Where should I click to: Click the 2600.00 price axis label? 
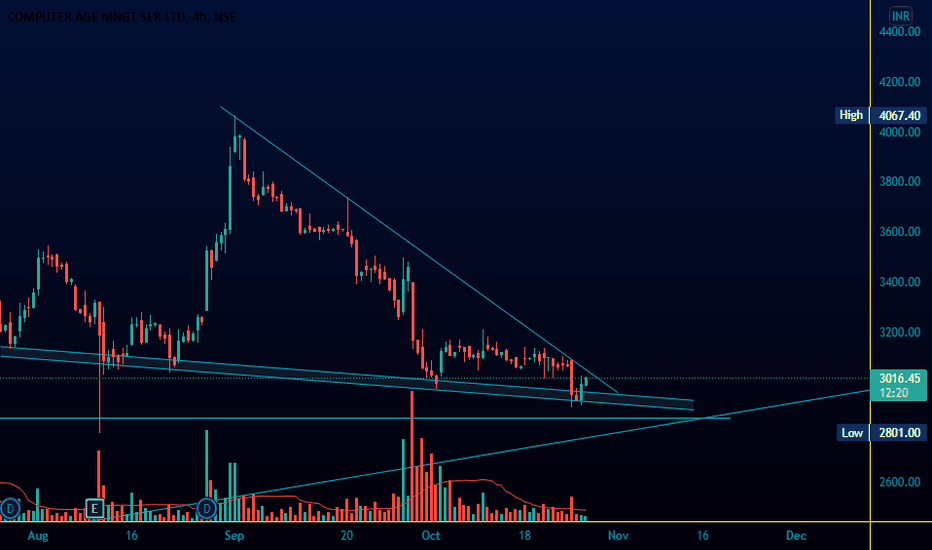pos(900,482)
